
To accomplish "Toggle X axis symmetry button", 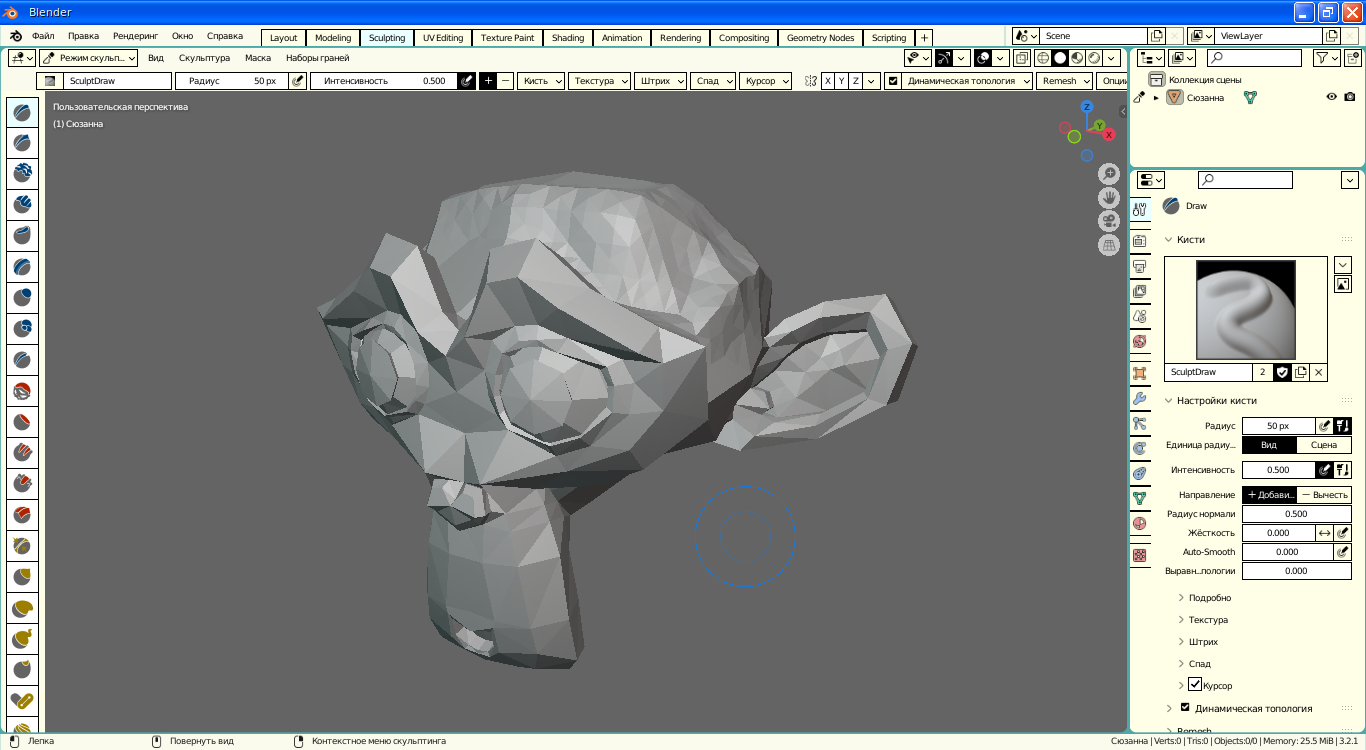I will (x=828, y=81).
